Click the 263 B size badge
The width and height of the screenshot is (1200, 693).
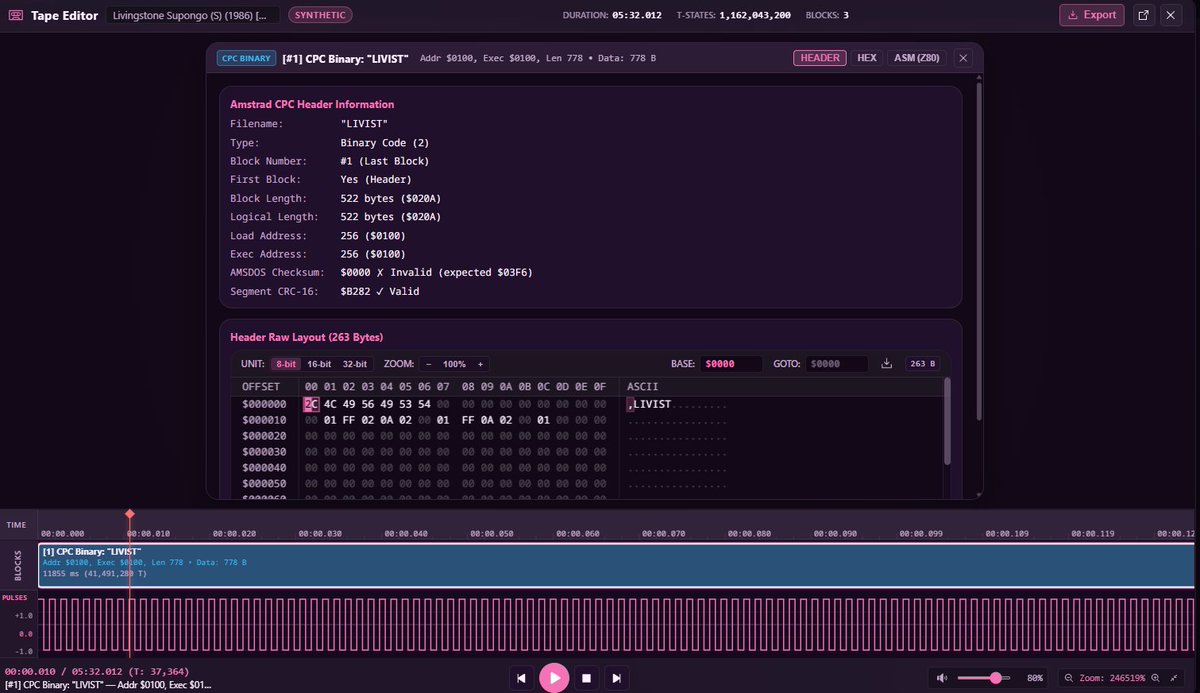[922, 364]
